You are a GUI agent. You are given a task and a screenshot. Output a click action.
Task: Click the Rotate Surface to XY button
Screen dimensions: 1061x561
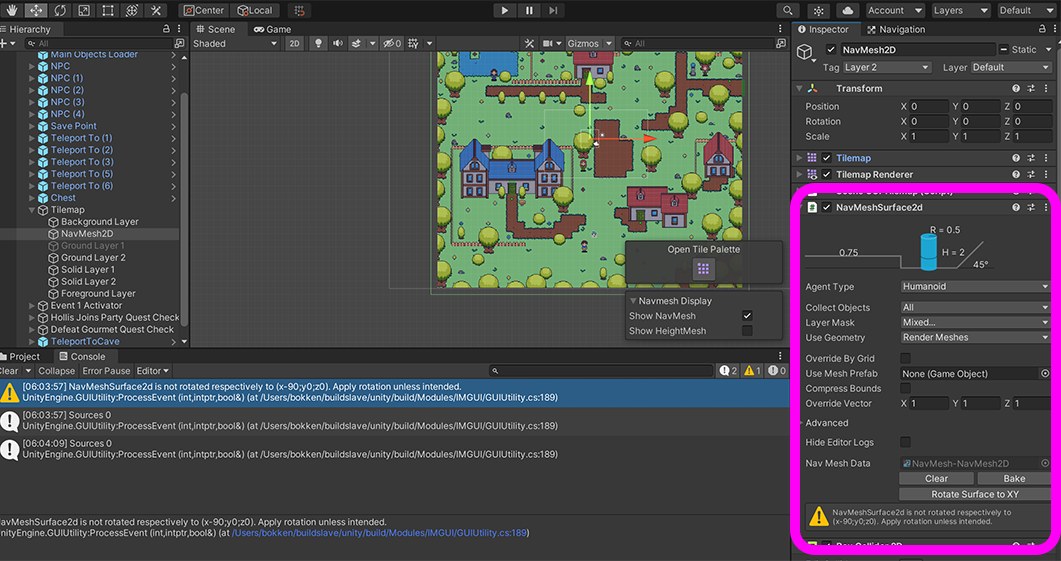(975, 494)
